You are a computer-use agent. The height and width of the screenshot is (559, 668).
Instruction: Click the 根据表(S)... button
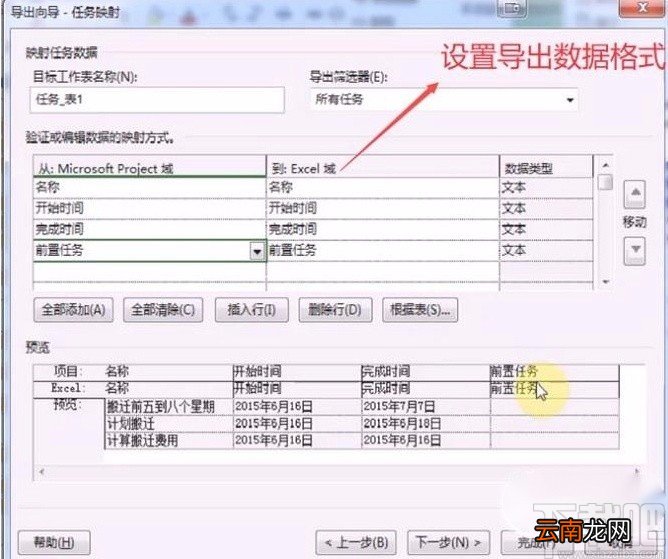click(420, 310)
